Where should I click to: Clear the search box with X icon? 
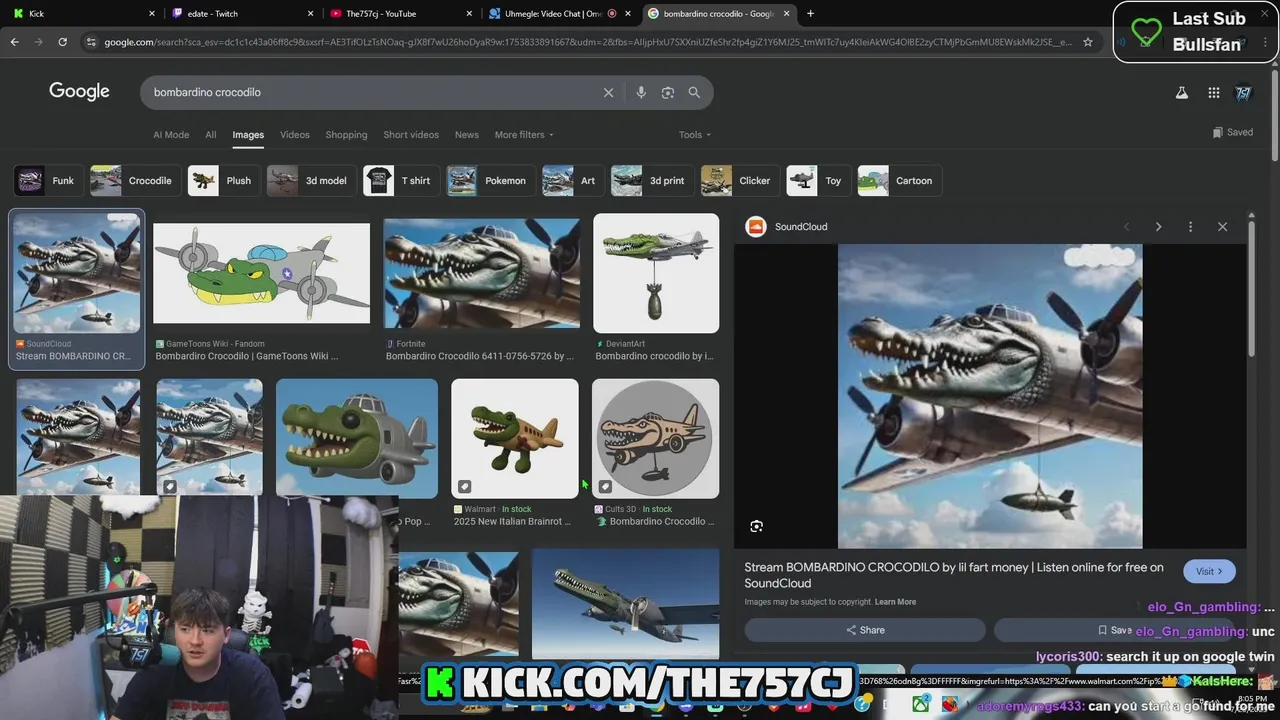pos(608,92)
